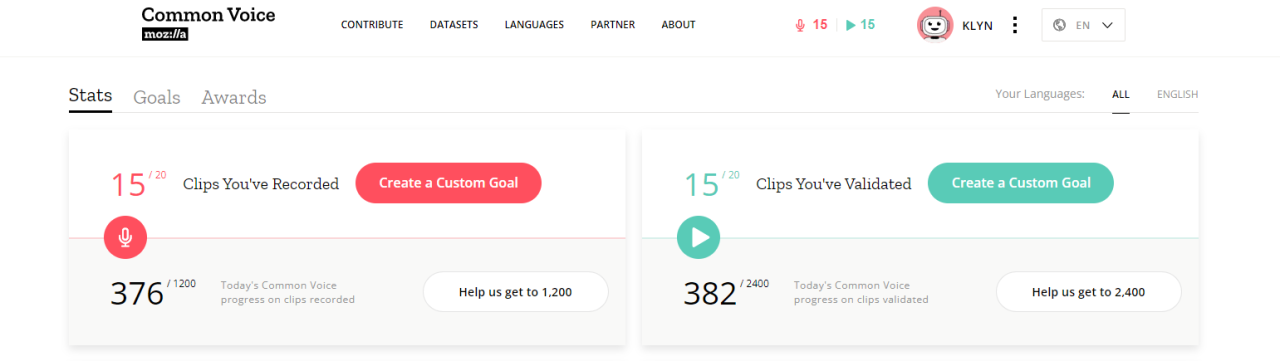Expand the EN language dropdown arrow

pos(1107,25)
